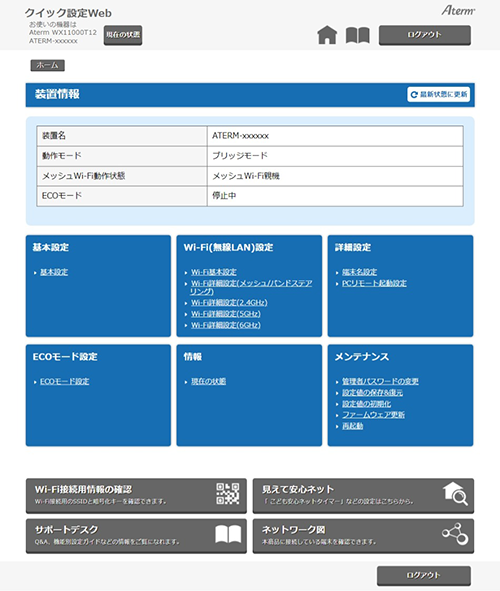Click the 装置名 label cell

pyautogui.click(x=122, y=136)
